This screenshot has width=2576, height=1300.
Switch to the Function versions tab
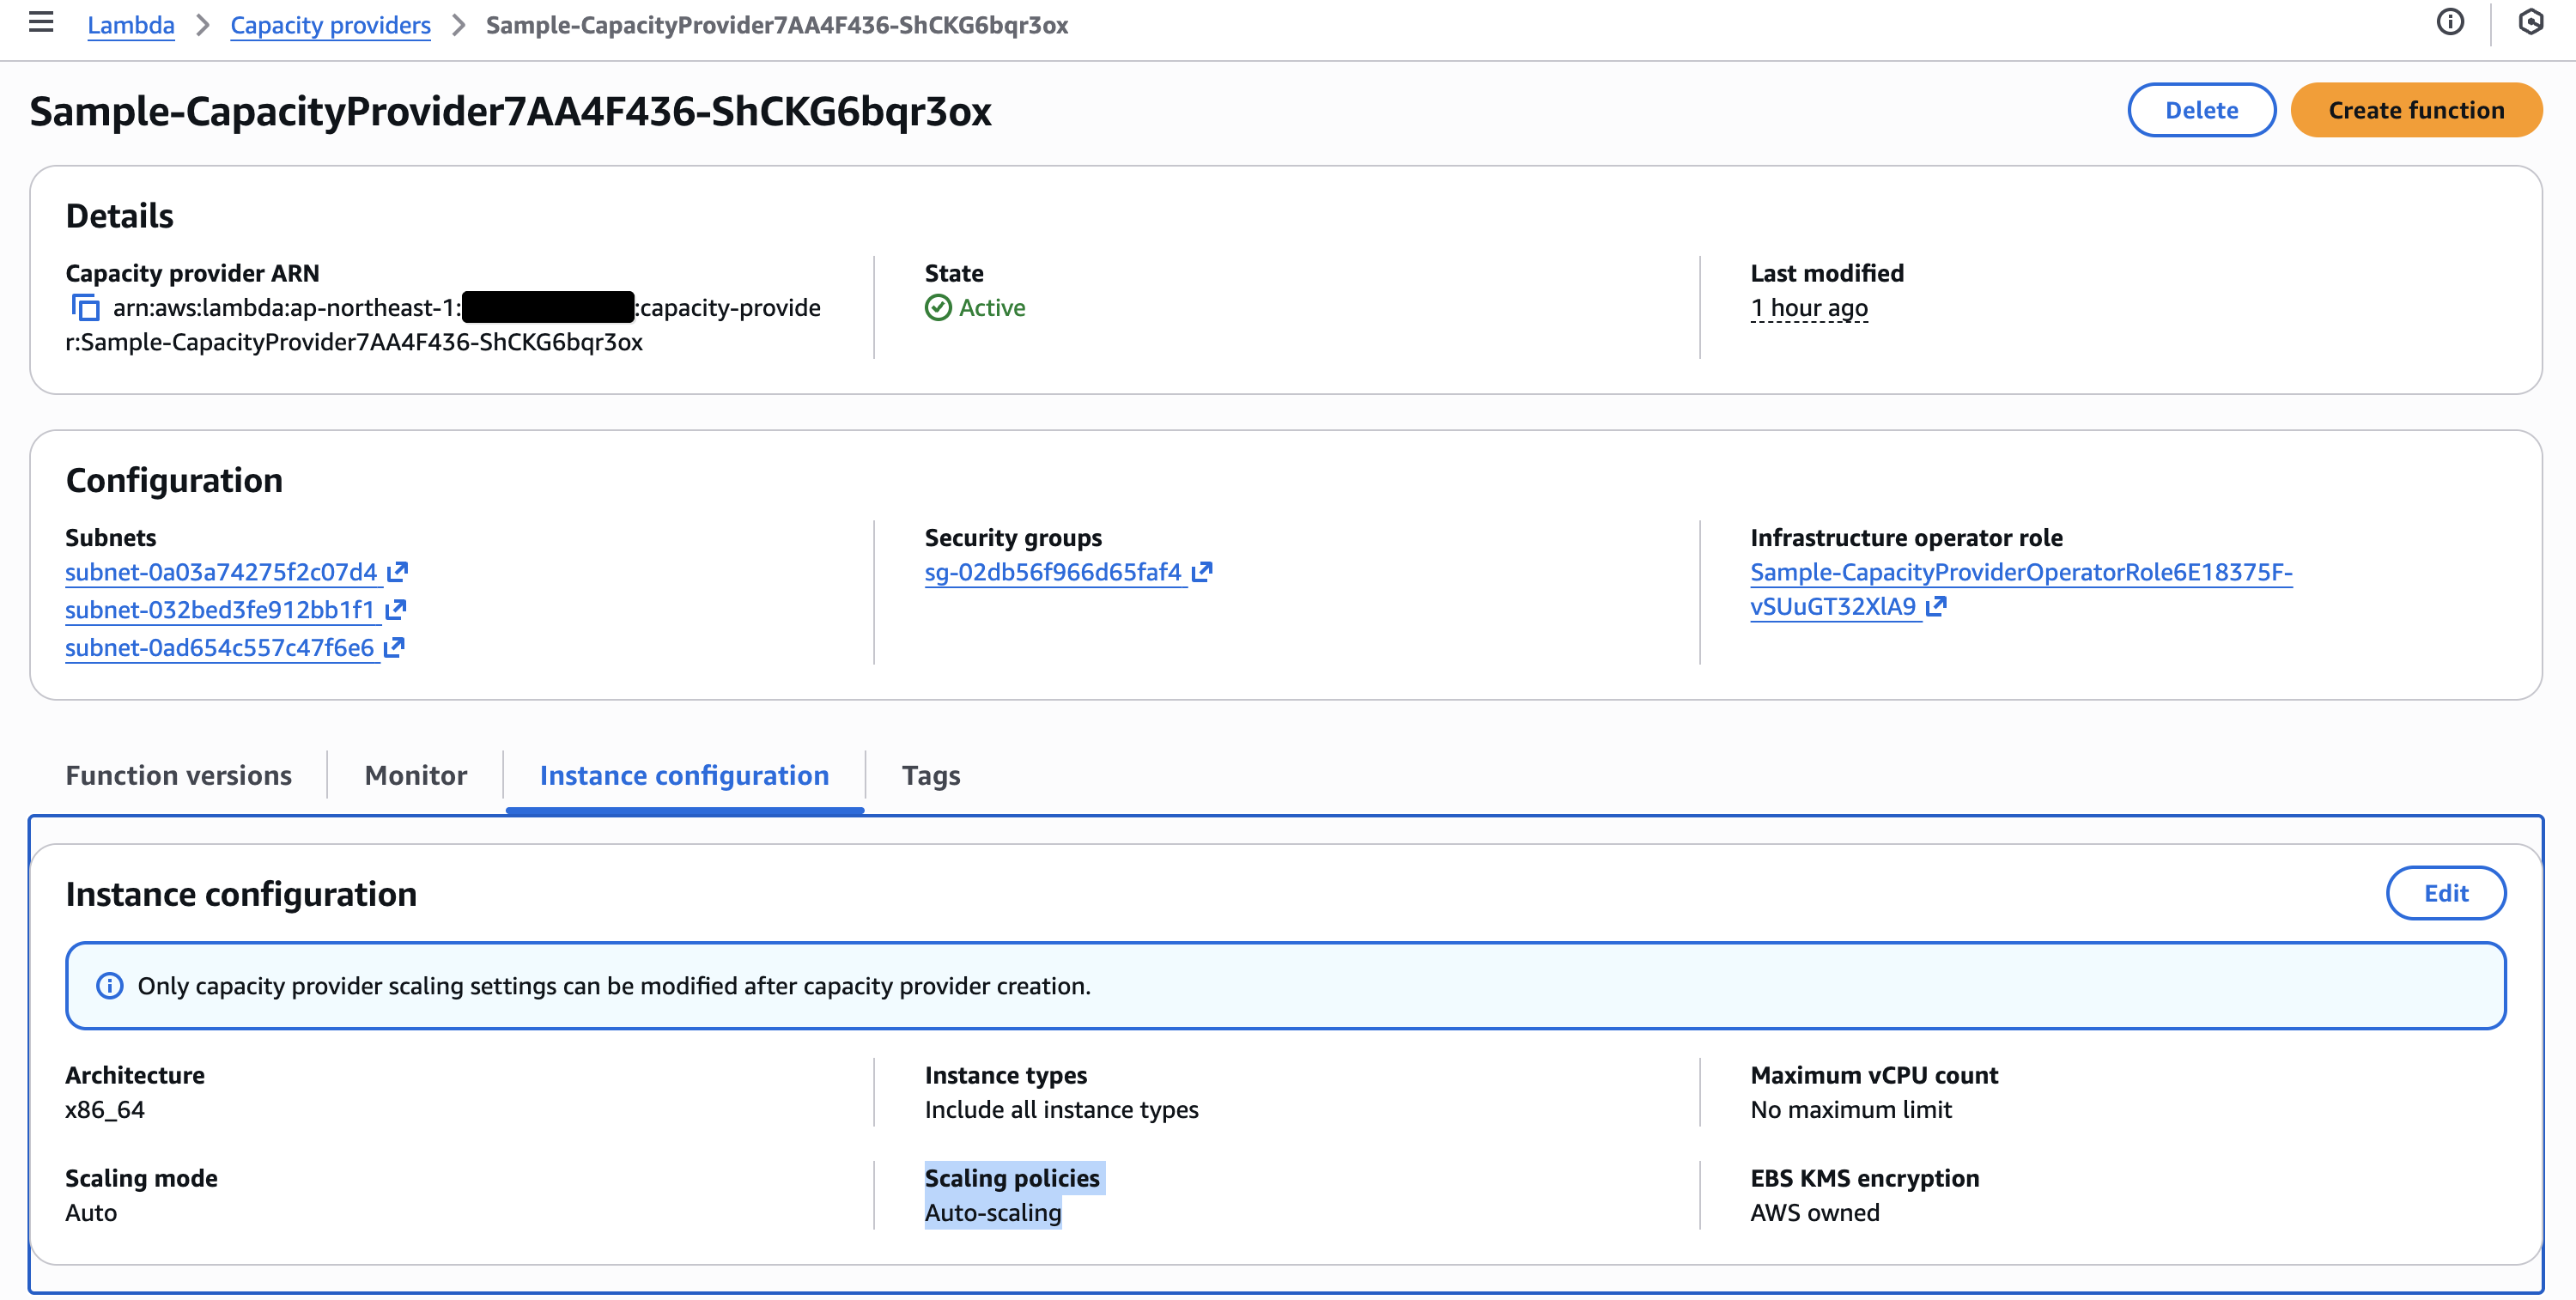pos(178,775)
